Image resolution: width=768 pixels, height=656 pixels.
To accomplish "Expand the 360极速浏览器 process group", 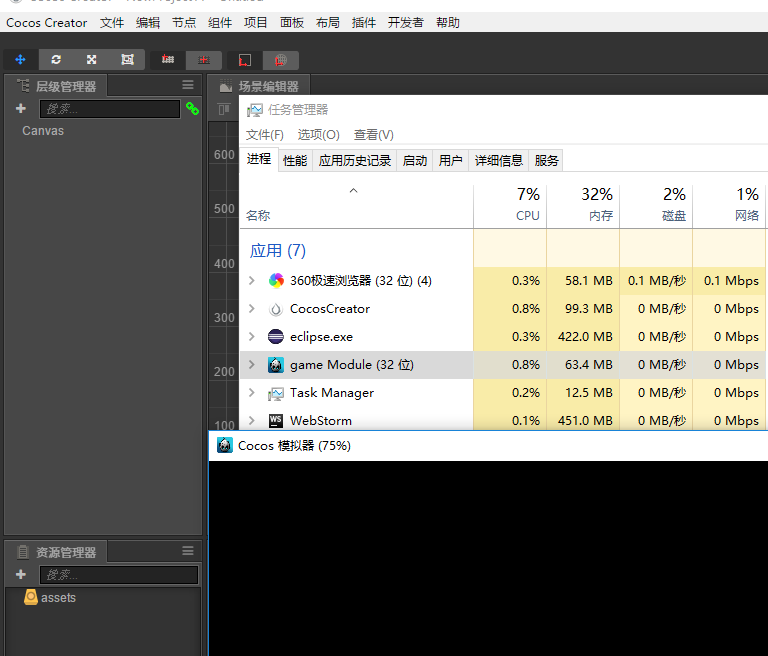I will pos(252,280).
